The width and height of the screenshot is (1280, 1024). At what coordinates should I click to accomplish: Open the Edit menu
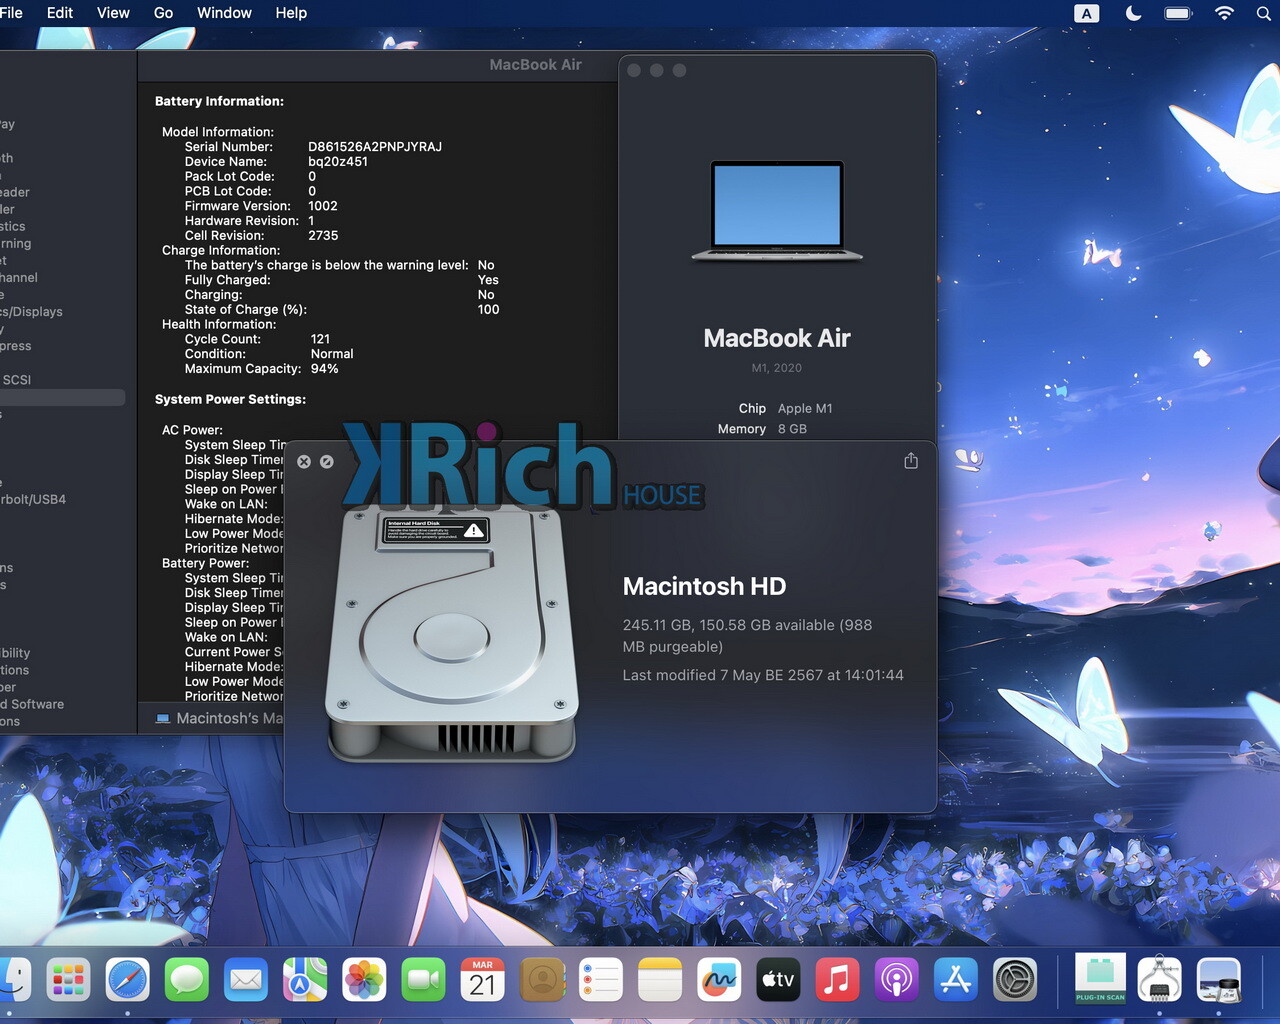[60, 13]
